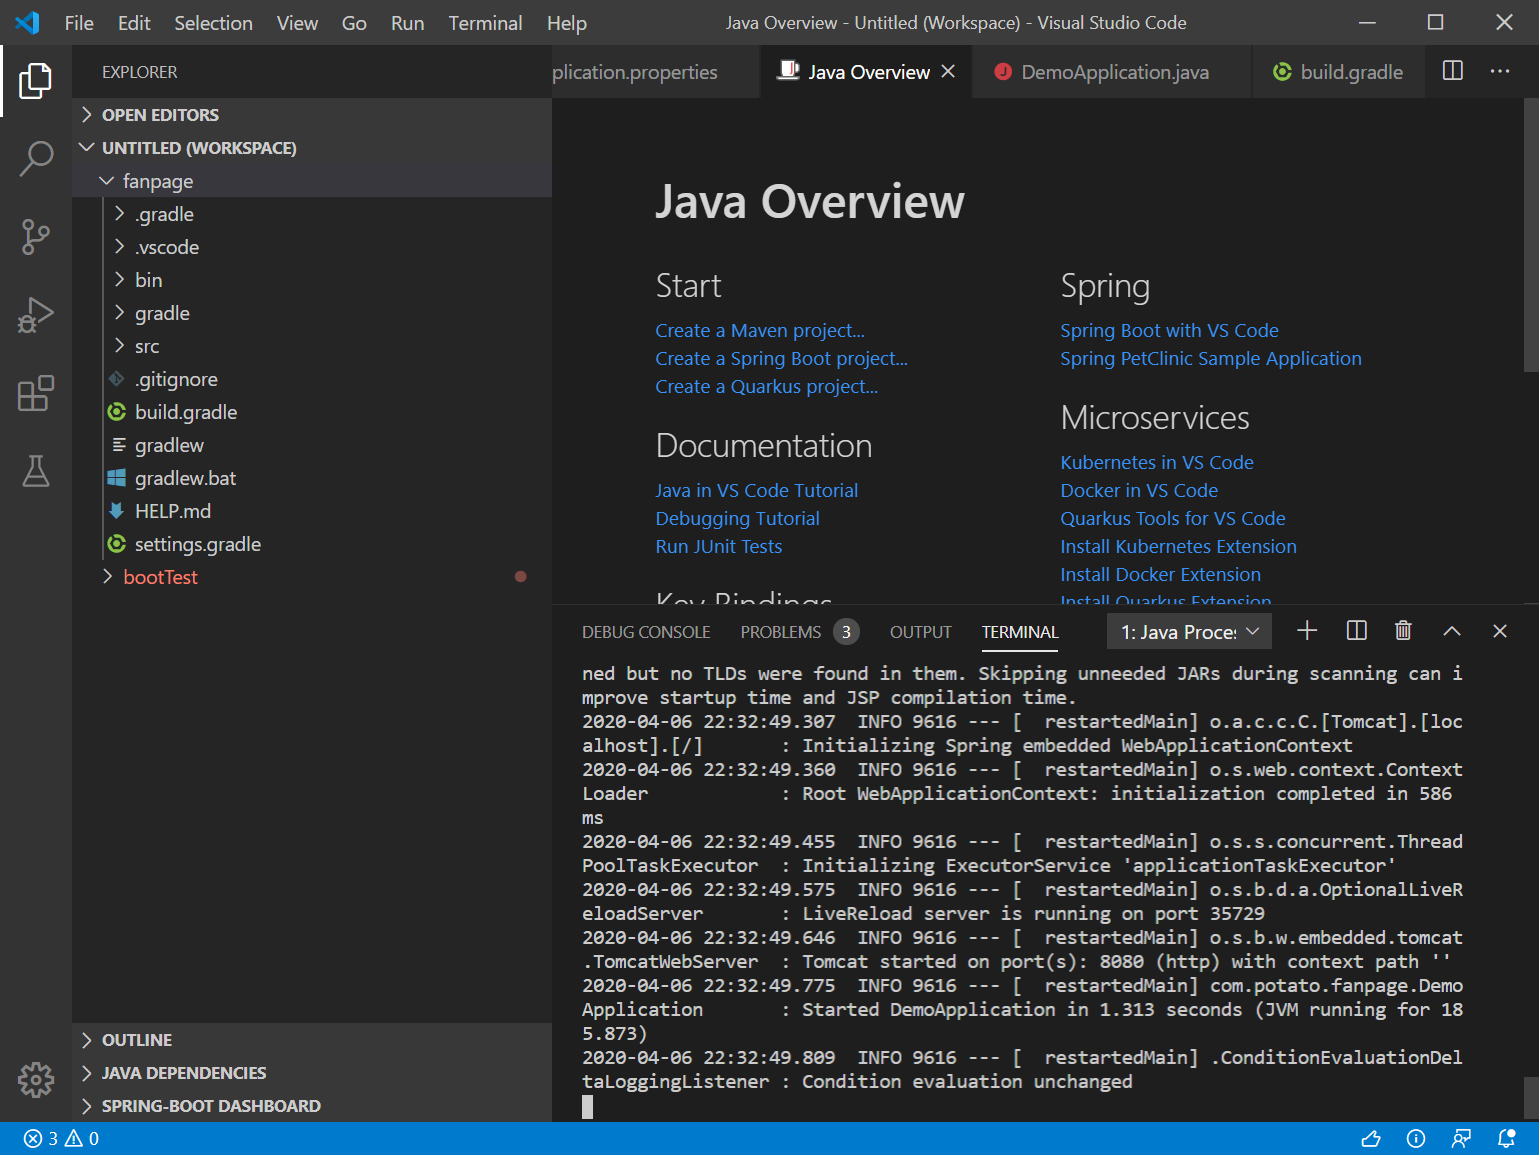Image resolution: width=1539 pixels, height=1155 pixels.
Task: Click the thumbs-up Java status icon
Action: click(x=1371, y=1138)
